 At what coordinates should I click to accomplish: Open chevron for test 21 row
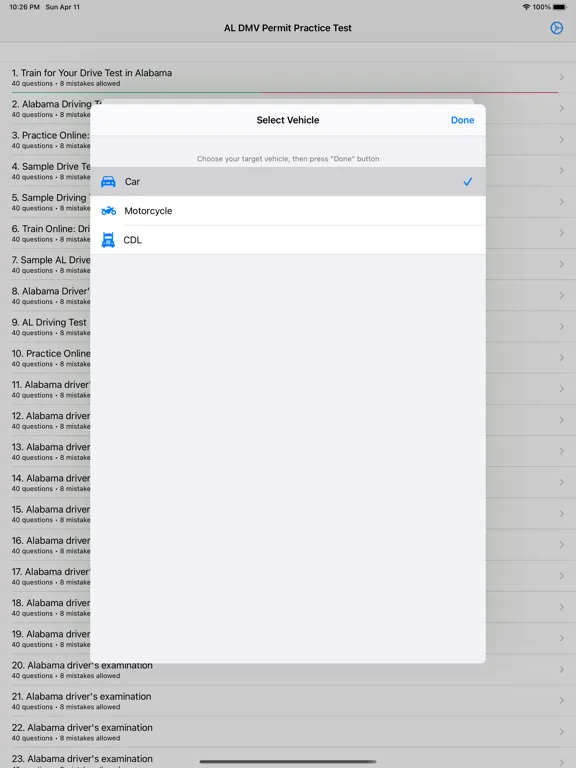(562, 700)
